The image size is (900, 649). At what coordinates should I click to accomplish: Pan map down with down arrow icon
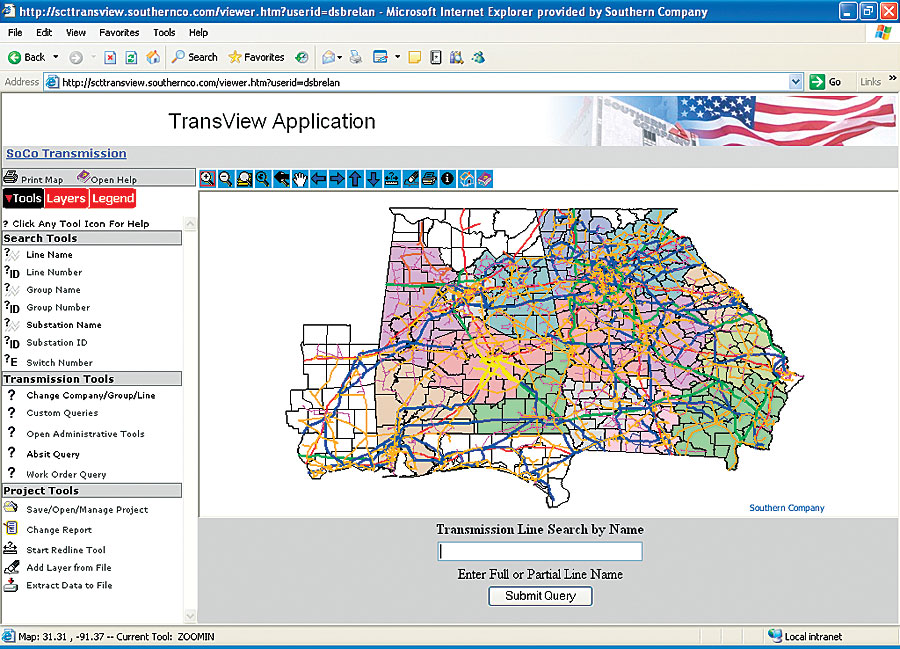(373, 179)
